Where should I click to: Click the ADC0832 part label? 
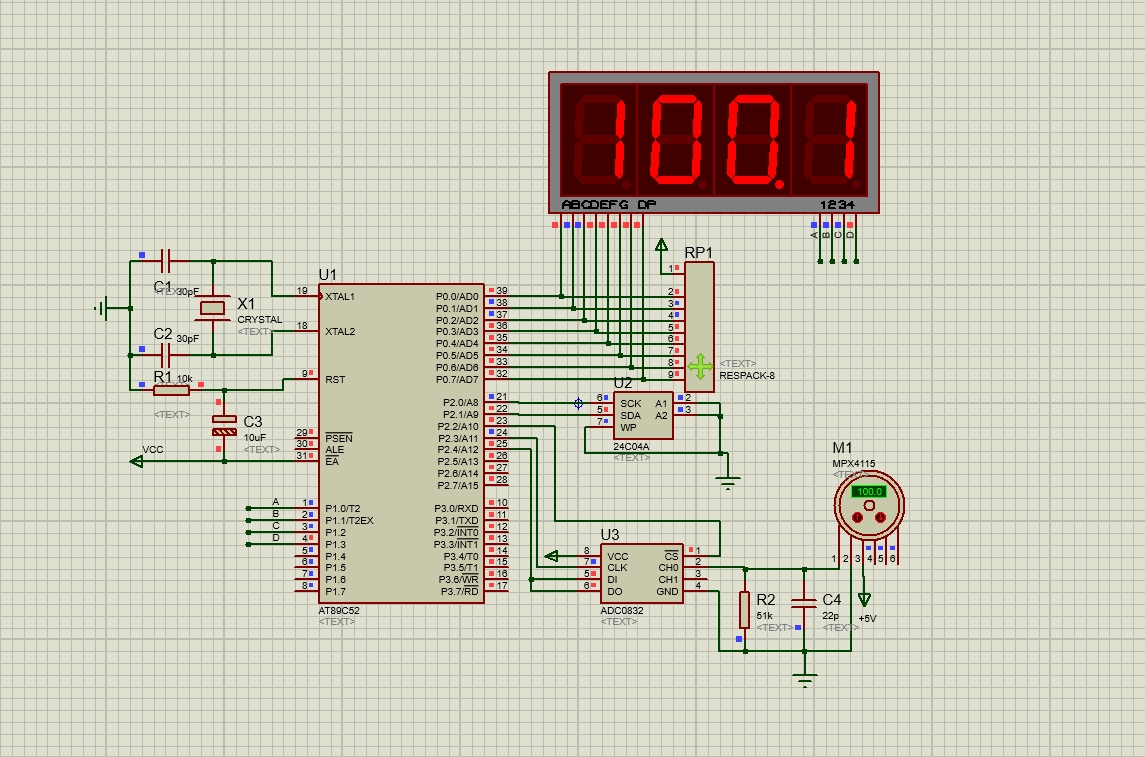pos(621,610)
